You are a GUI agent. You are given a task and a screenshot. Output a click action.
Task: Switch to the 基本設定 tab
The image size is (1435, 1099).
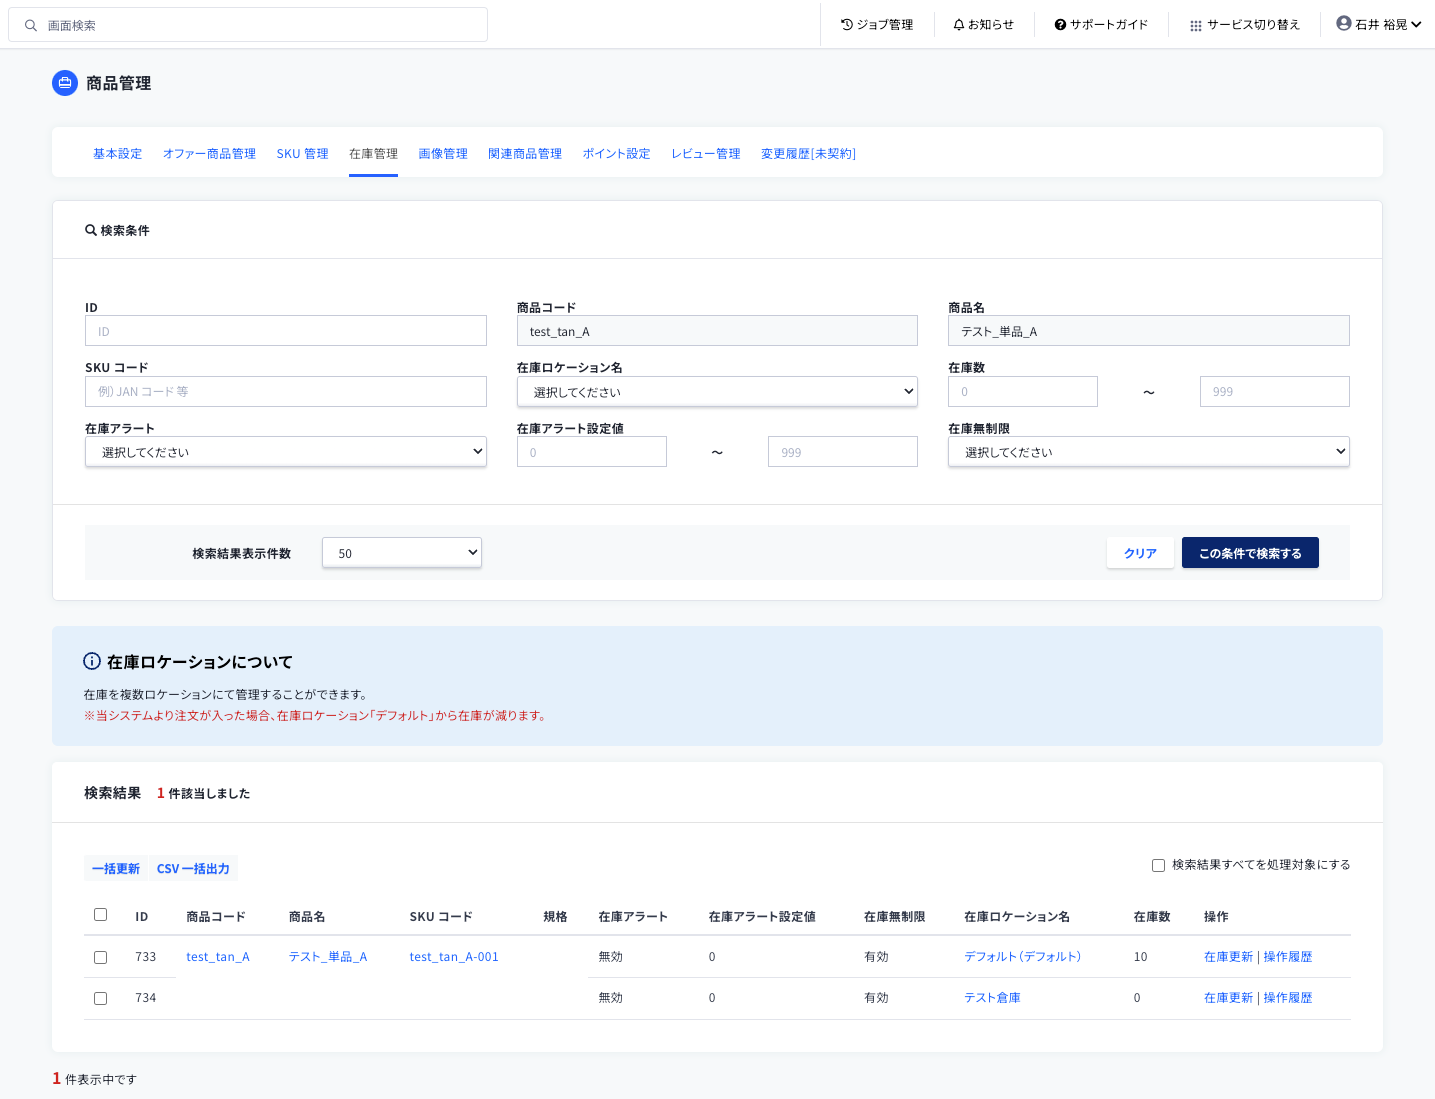point(117,153)
